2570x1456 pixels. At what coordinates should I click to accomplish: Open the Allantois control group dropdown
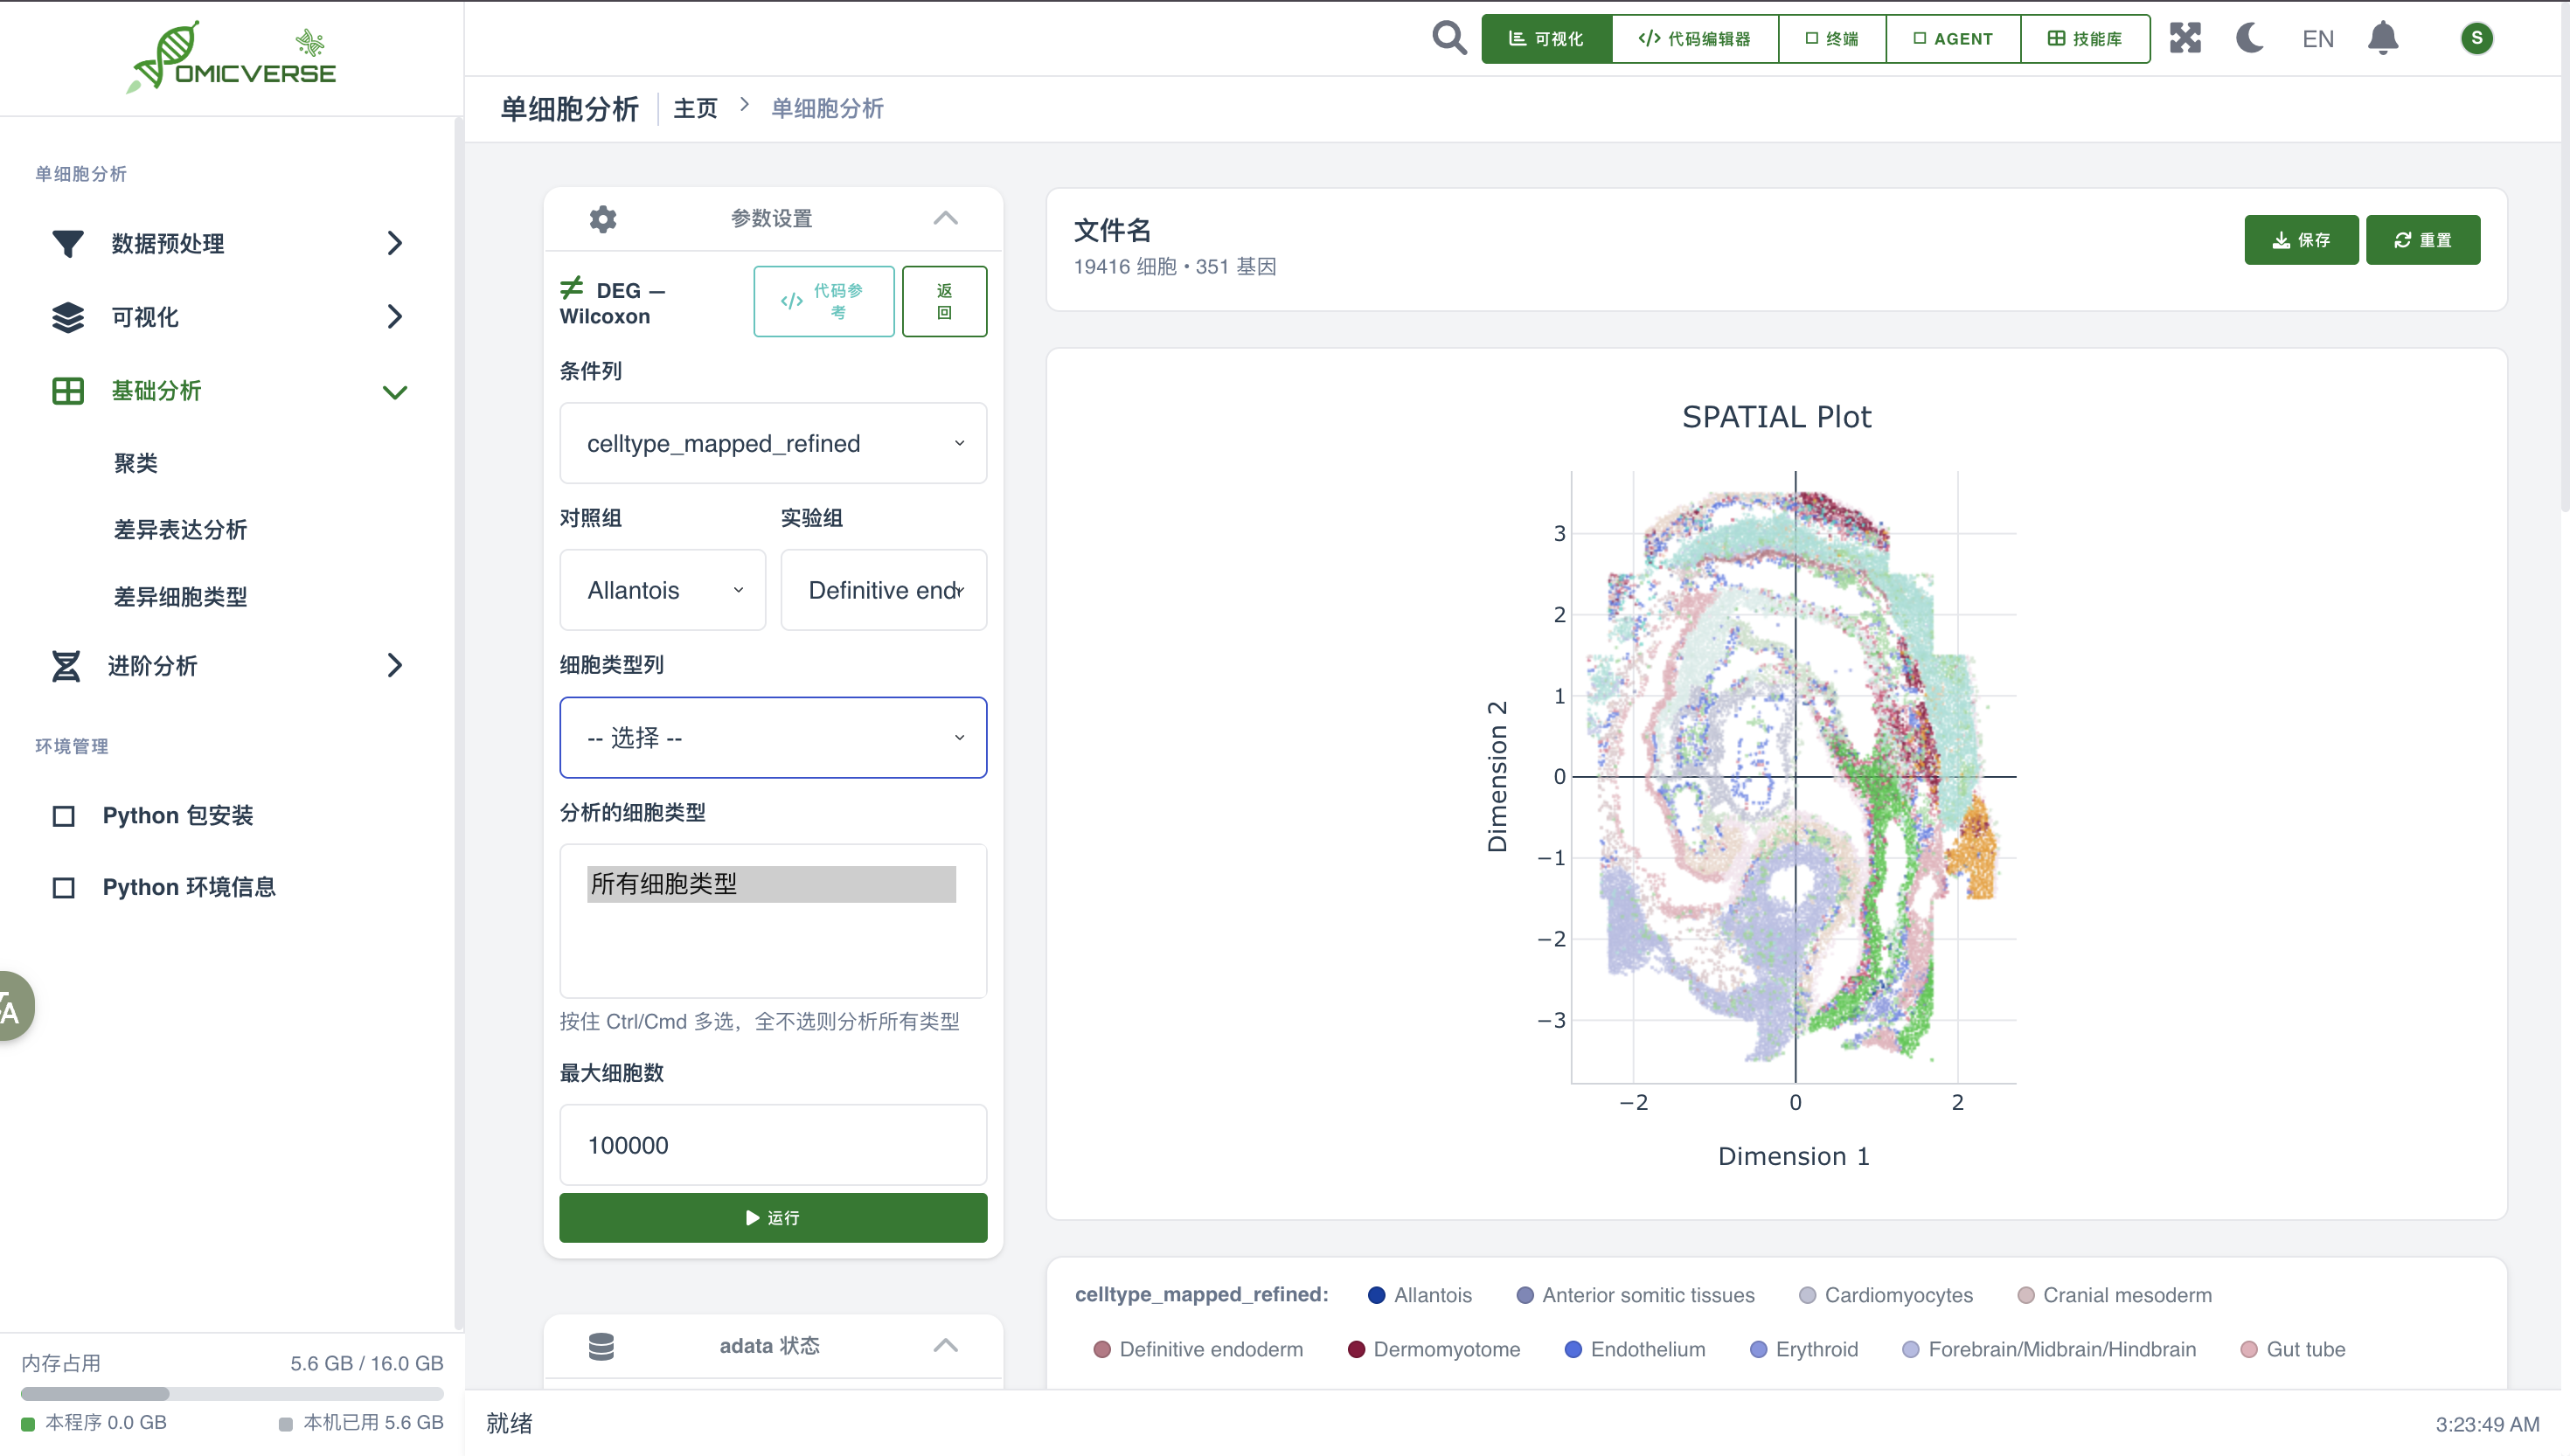662,590
